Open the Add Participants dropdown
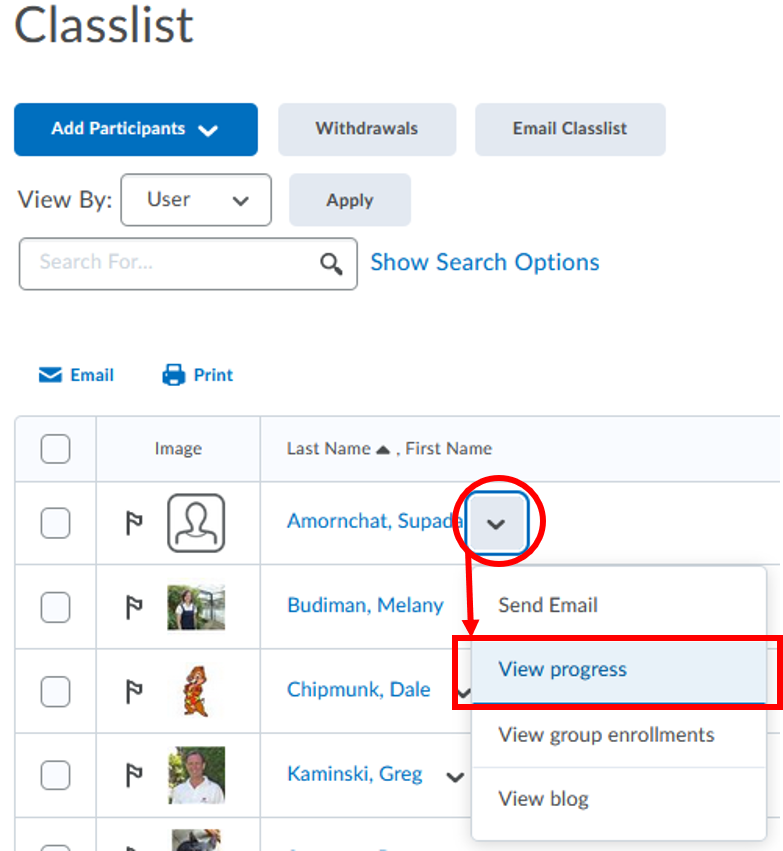 tap(135, 129)
